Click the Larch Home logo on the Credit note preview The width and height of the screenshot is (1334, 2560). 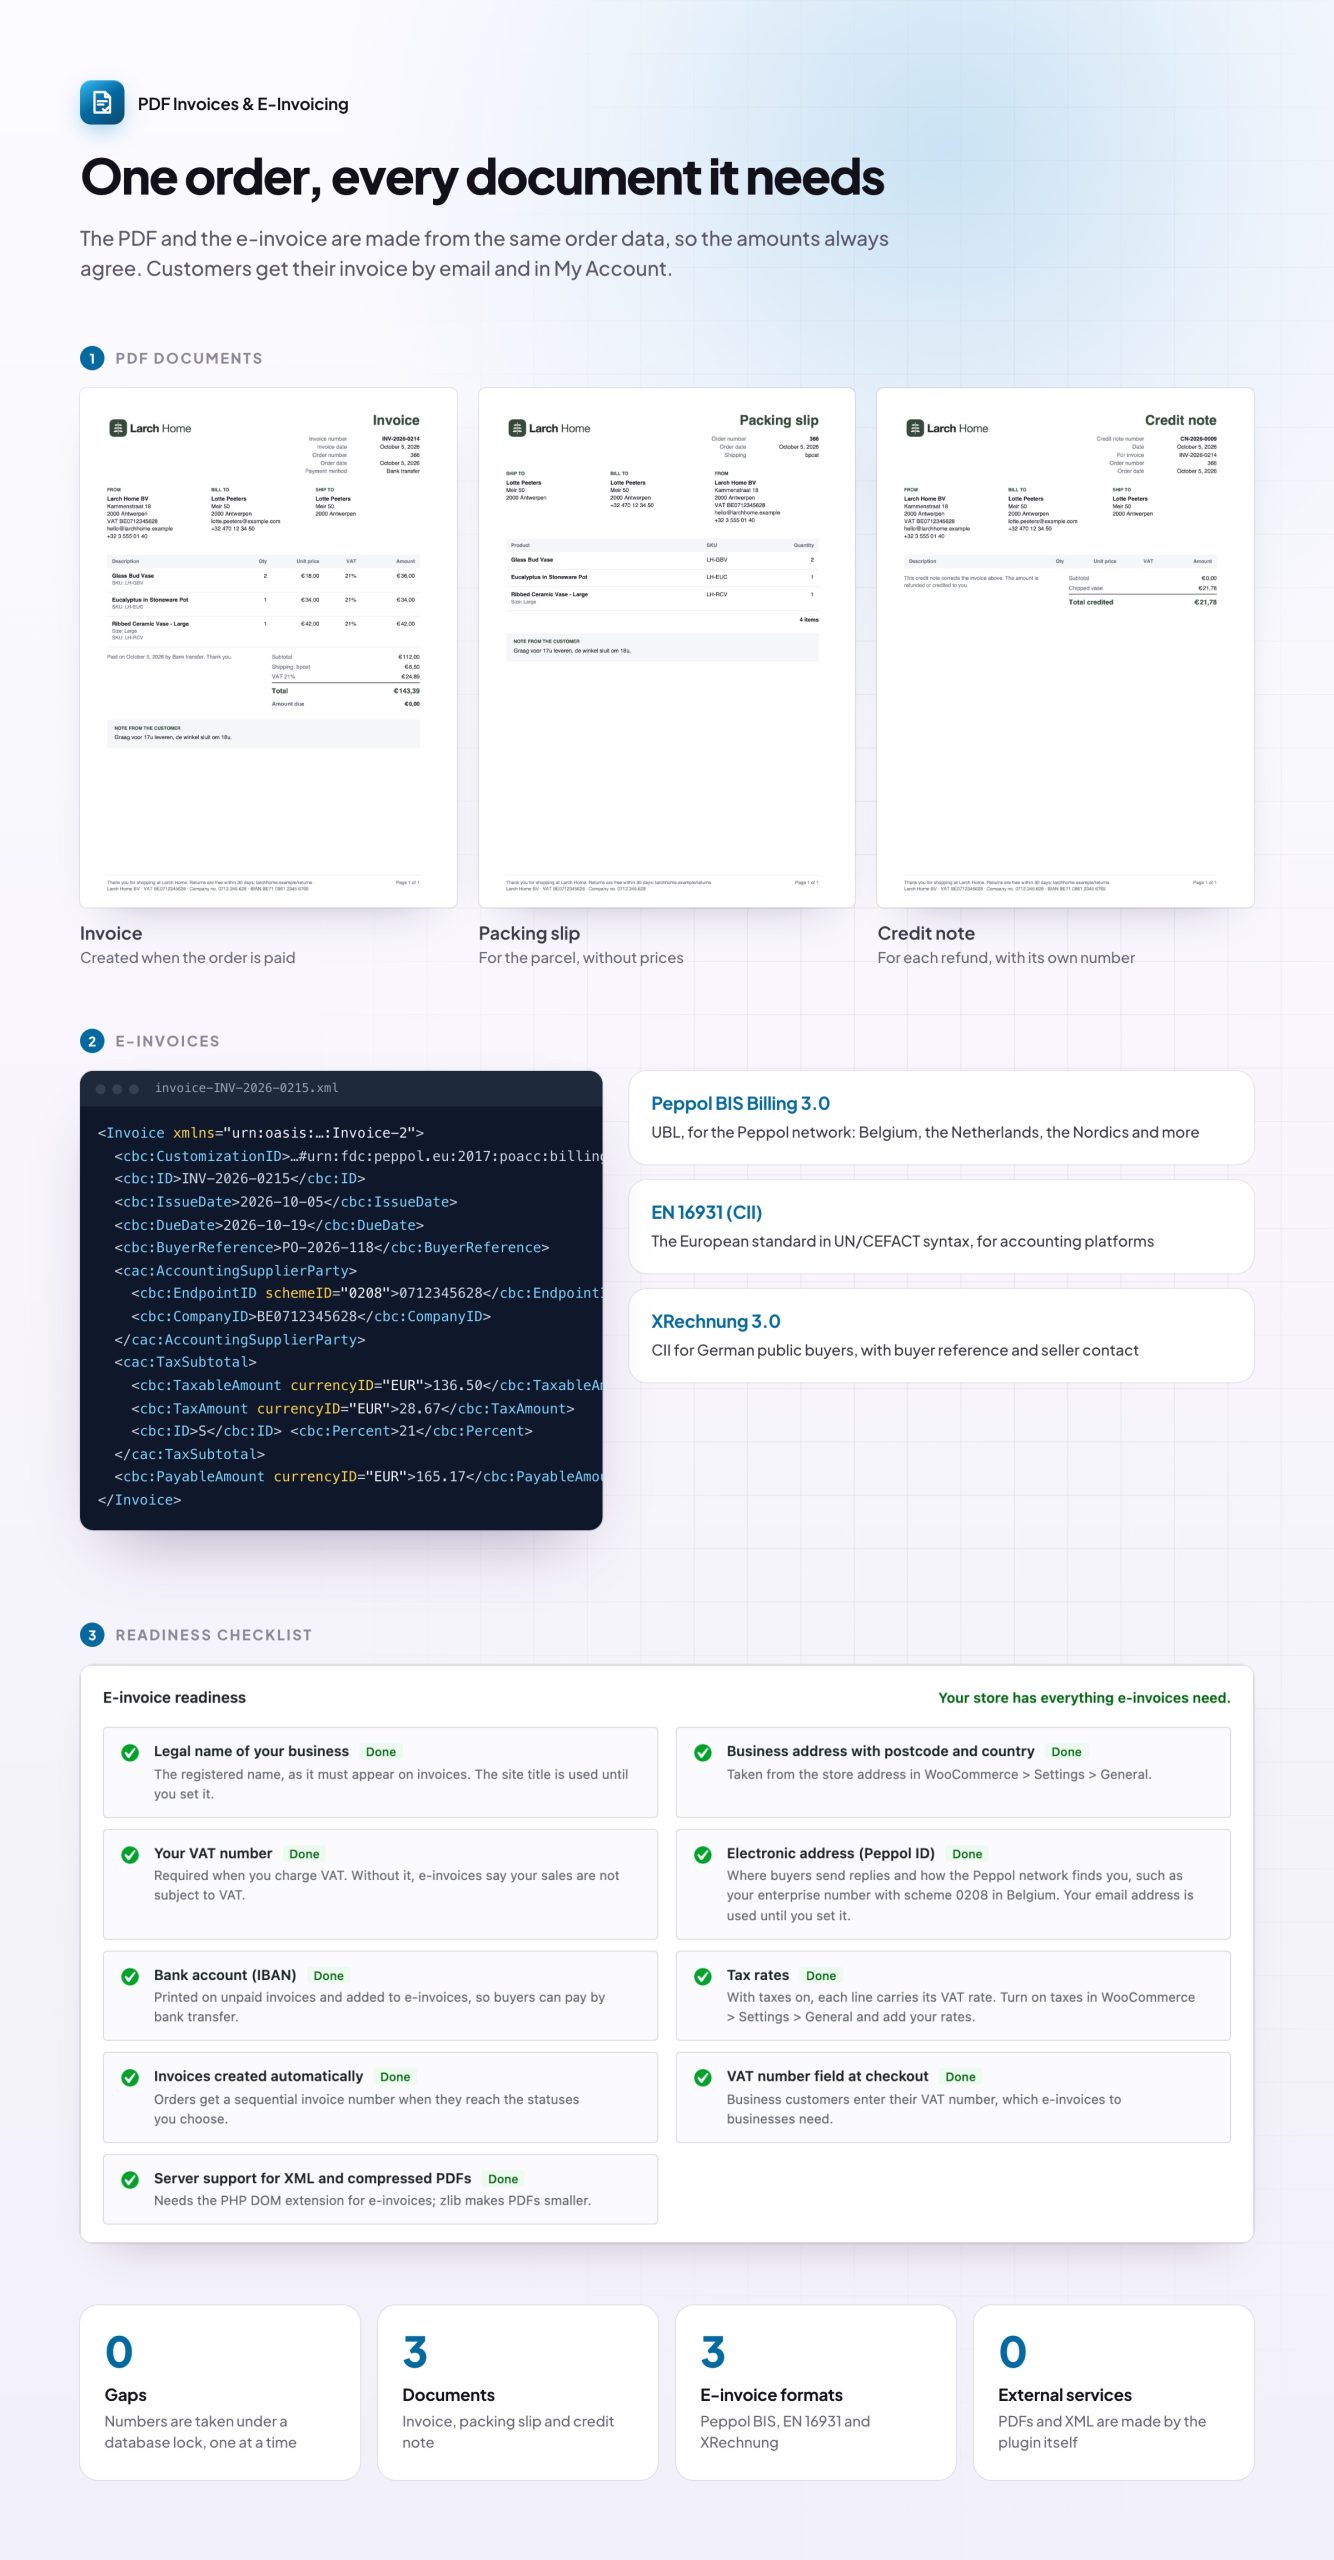[x=947, y=428]
